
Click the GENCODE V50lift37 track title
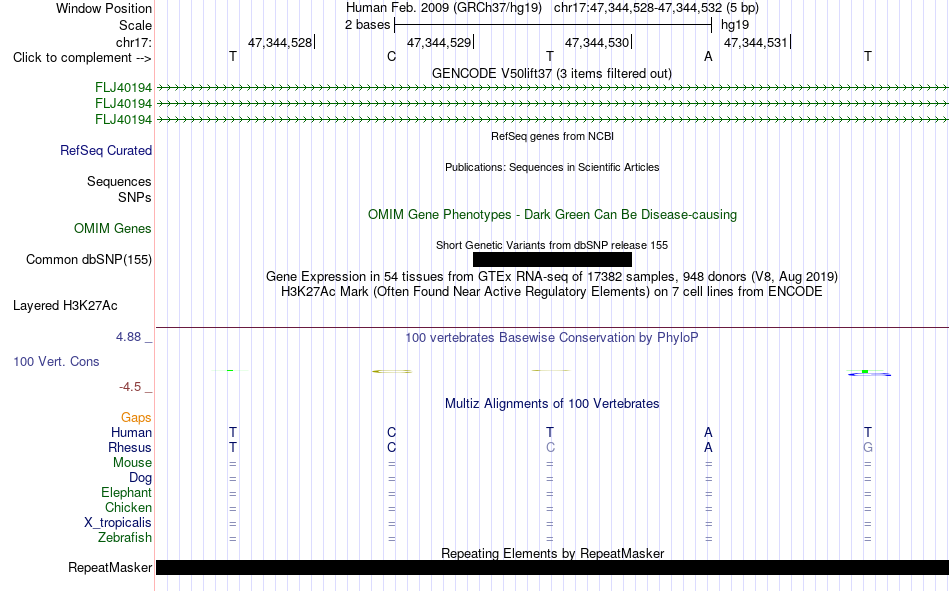(x=552, y=73)
